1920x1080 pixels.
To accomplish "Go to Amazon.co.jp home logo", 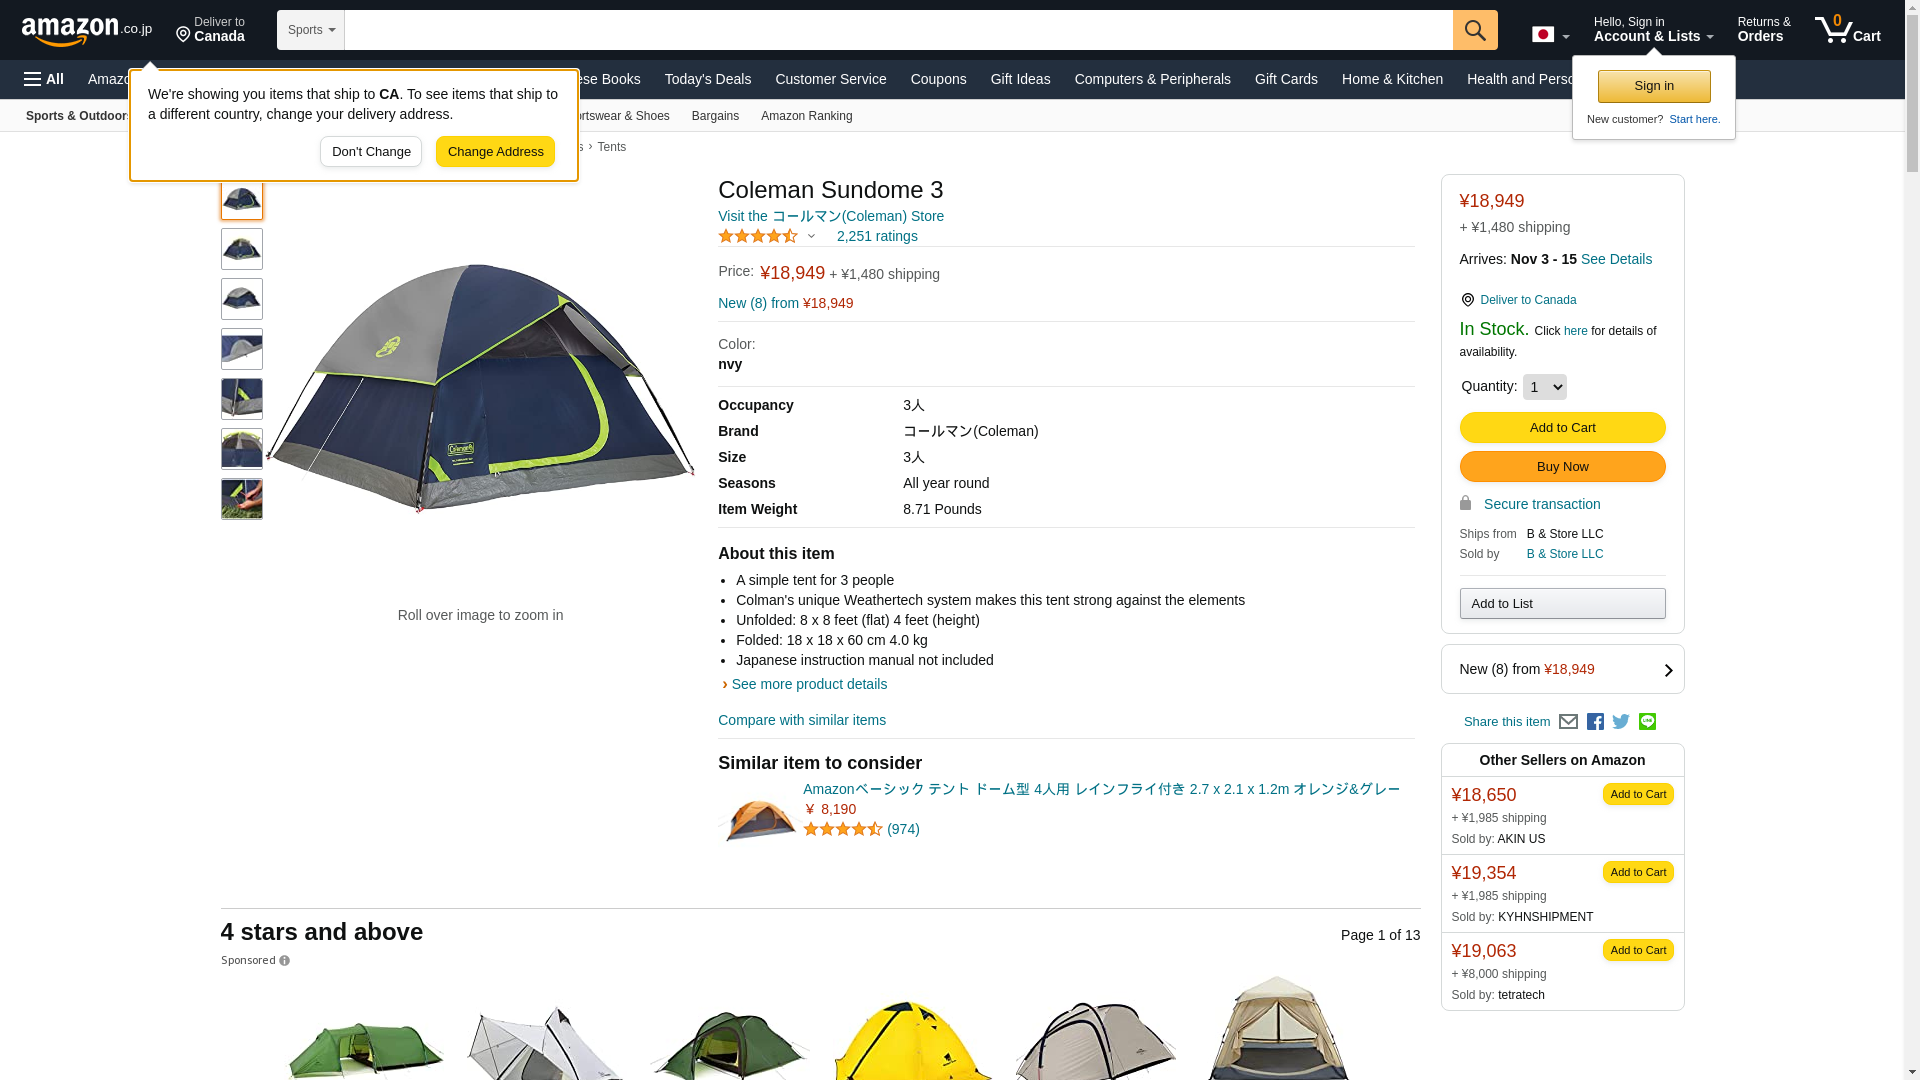I will pos(87,30).
